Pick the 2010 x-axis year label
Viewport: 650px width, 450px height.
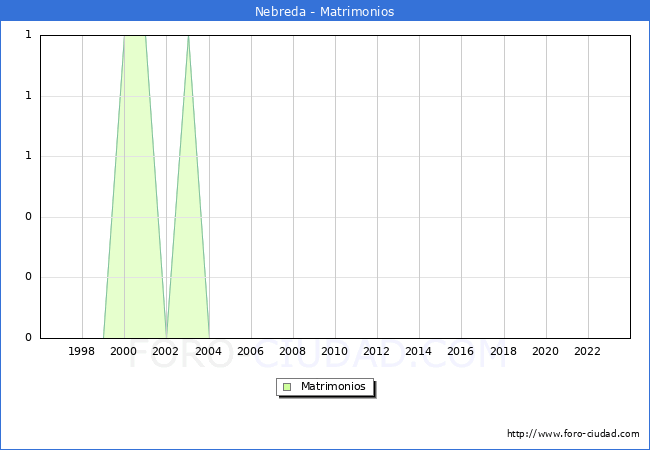click(x=334, y=351)
